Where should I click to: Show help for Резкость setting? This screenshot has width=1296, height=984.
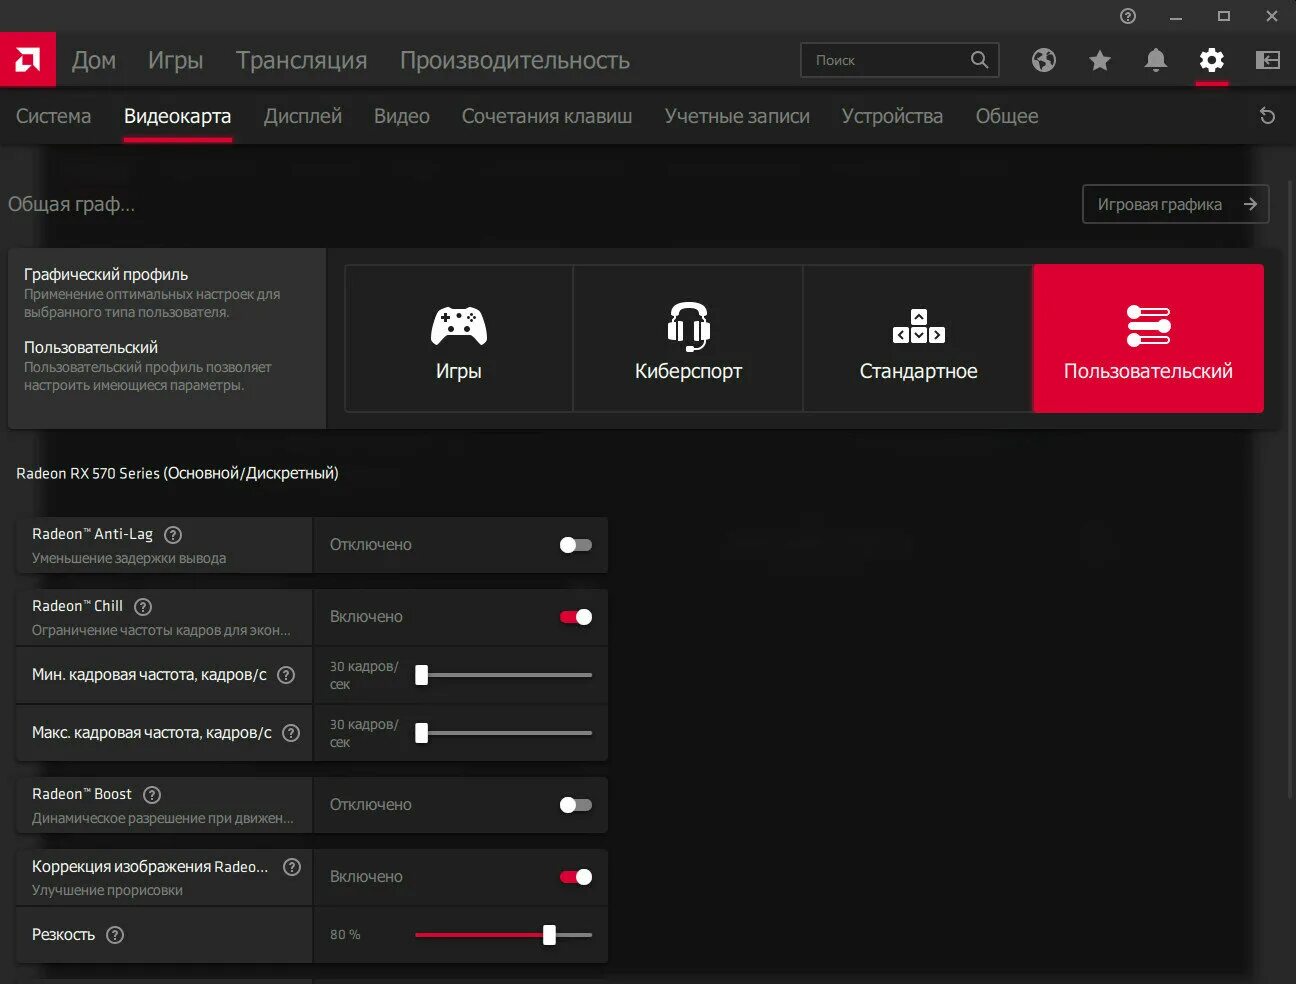(x=115, y=935)
